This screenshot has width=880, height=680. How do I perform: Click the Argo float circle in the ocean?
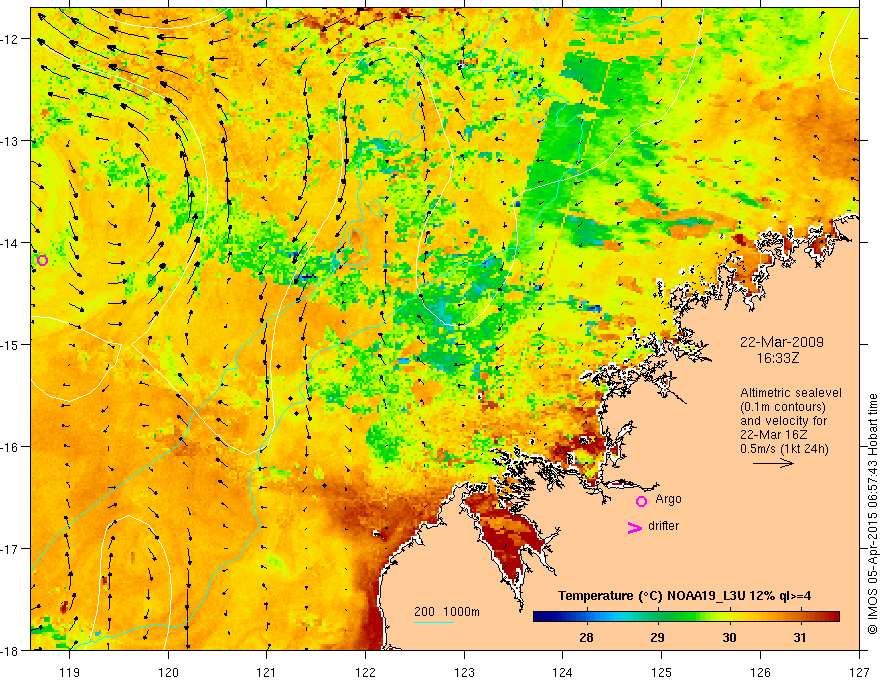42,260
